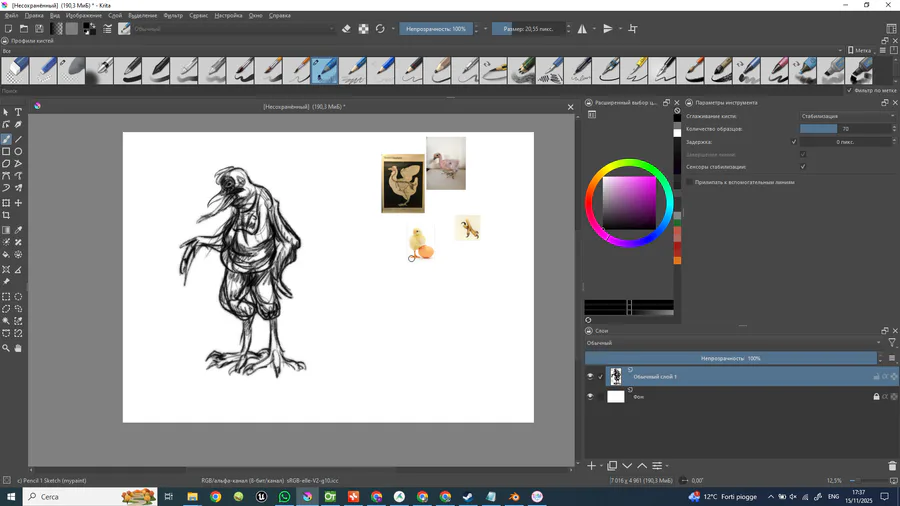Screen dimensions: 900x506
Task: Select the Elliptical Selection tool
Action: click(18, 297)
